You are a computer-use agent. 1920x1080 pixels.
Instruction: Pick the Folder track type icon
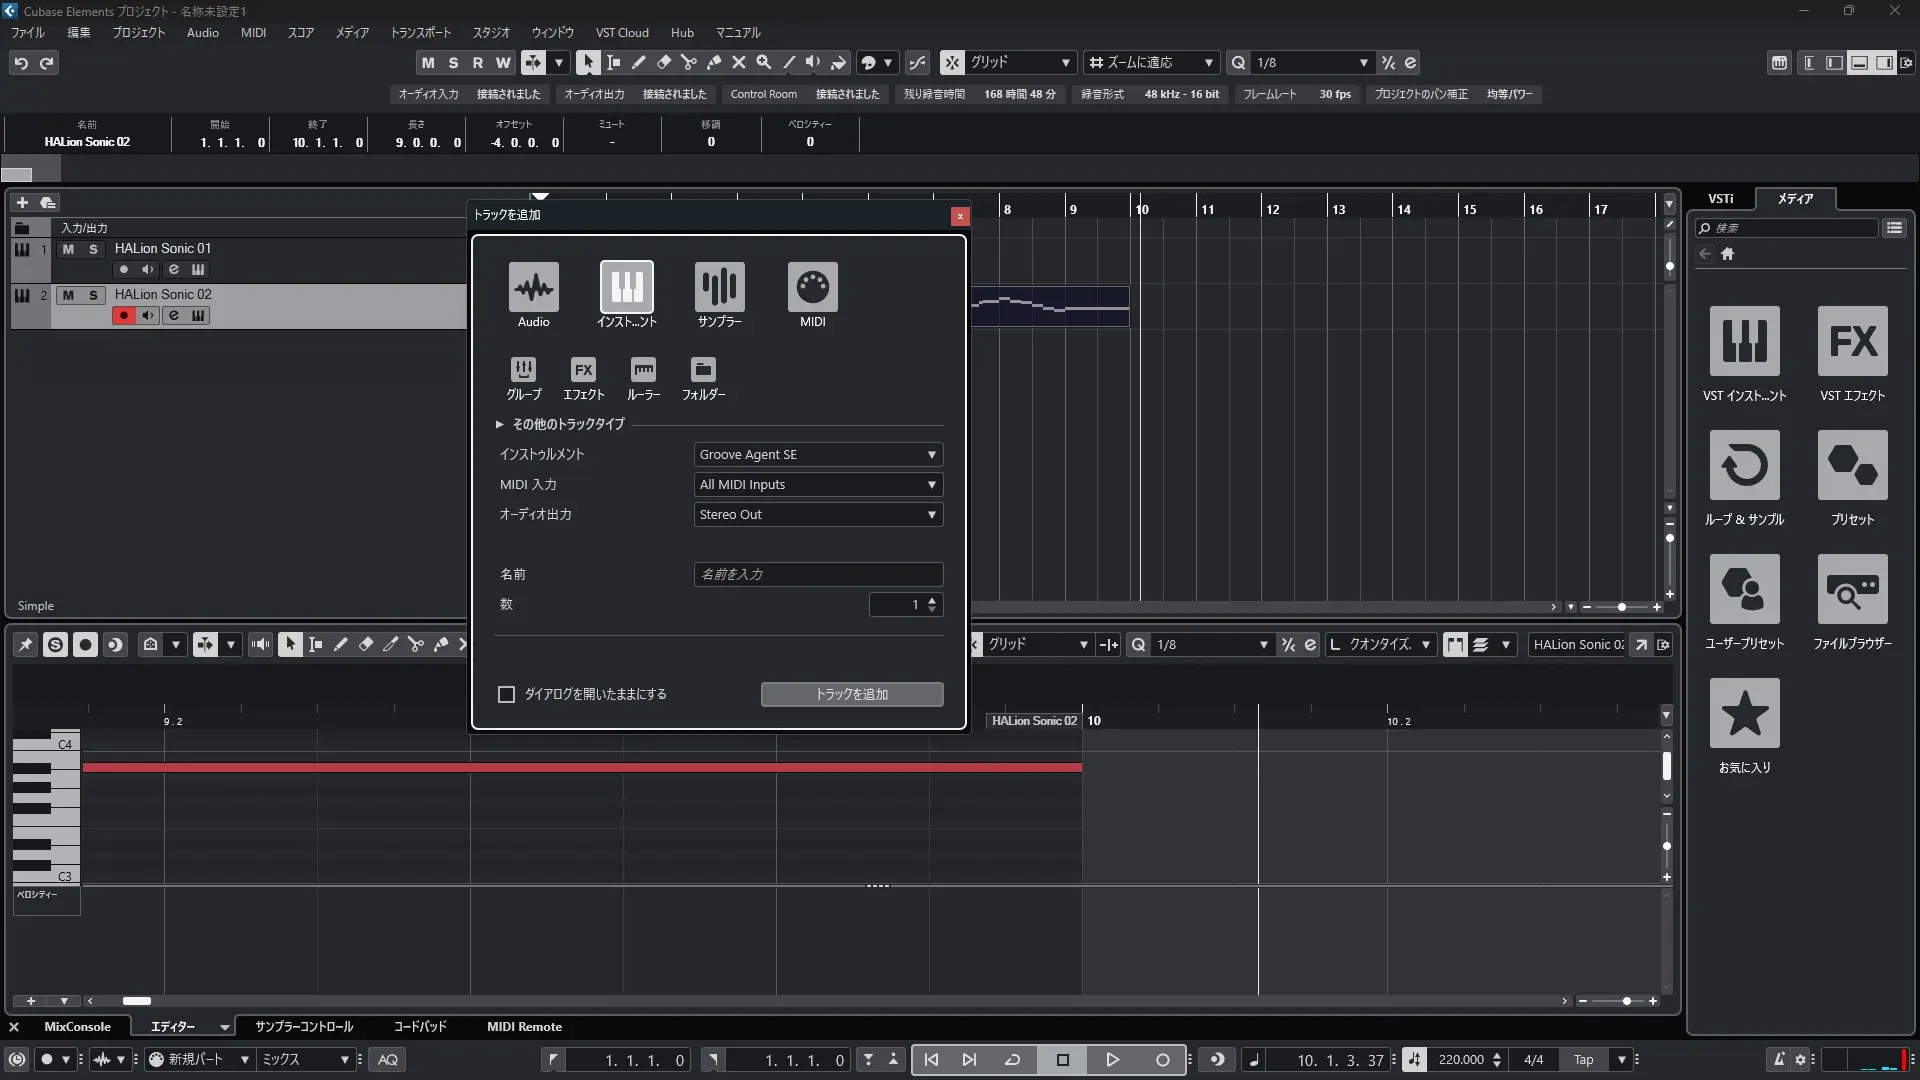pos(703,370)
